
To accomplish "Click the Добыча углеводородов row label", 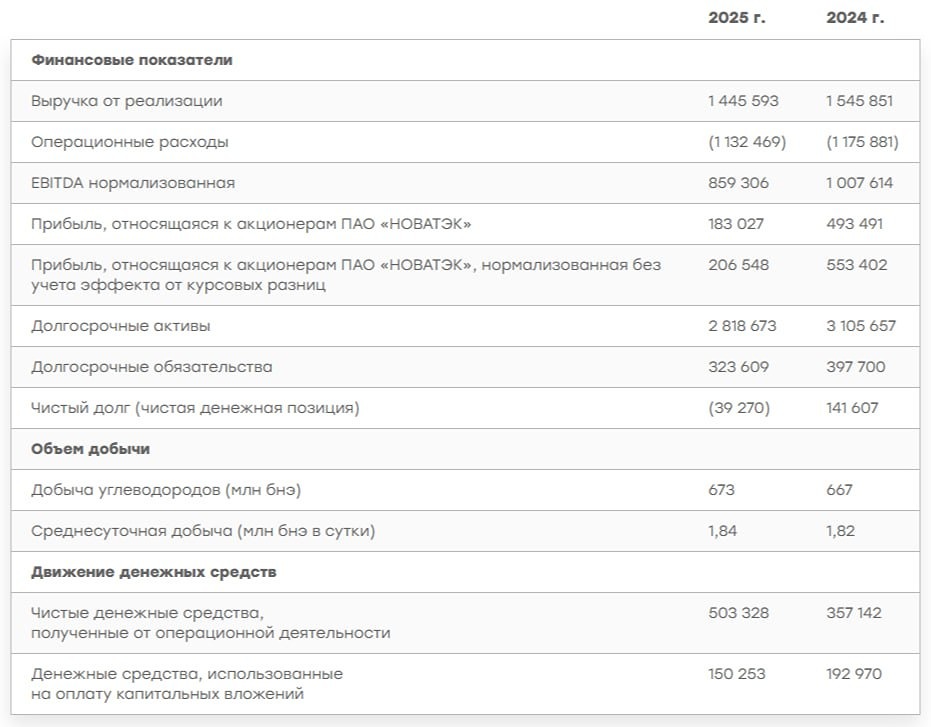I will click(x=166, y=490).
